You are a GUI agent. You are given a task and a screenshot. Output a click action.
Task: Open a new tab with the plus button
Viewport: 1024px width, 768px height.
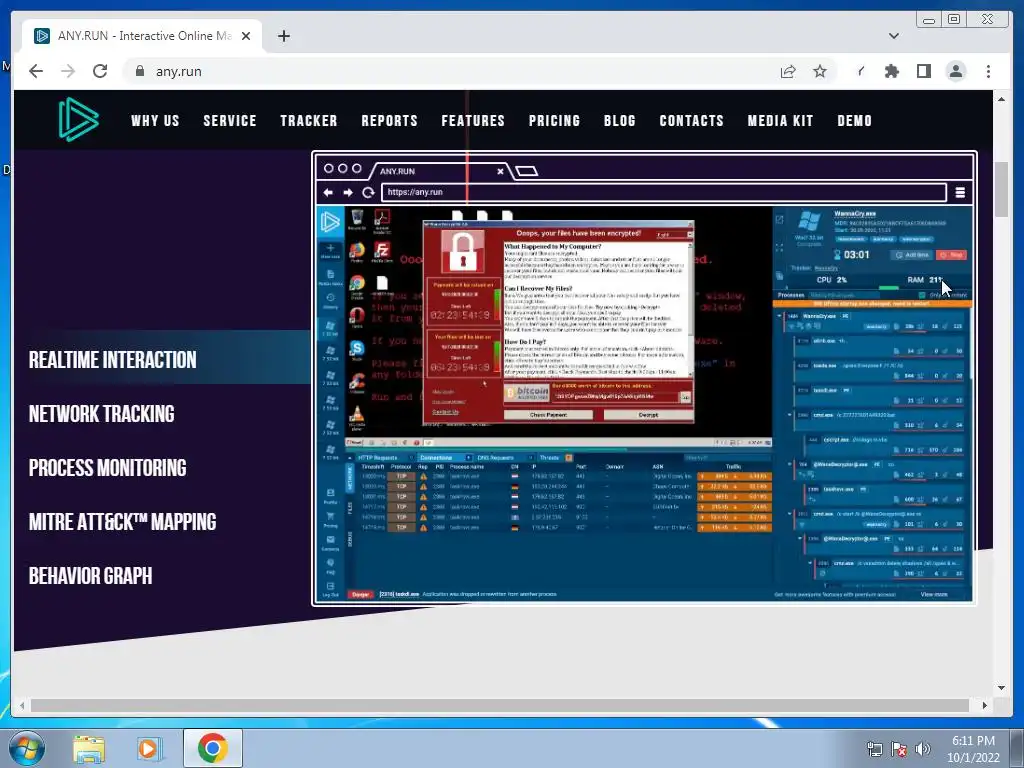click(x=283, y=36)
